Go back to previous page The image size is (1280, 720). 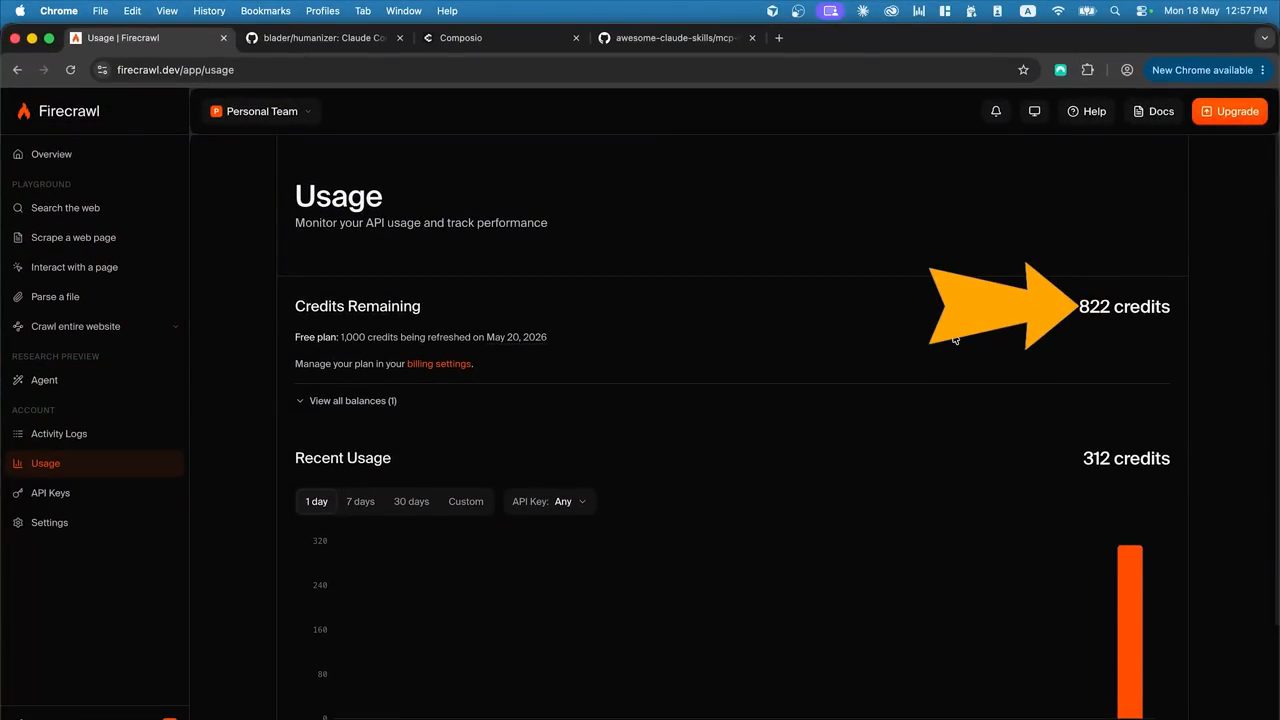point(17,70)
